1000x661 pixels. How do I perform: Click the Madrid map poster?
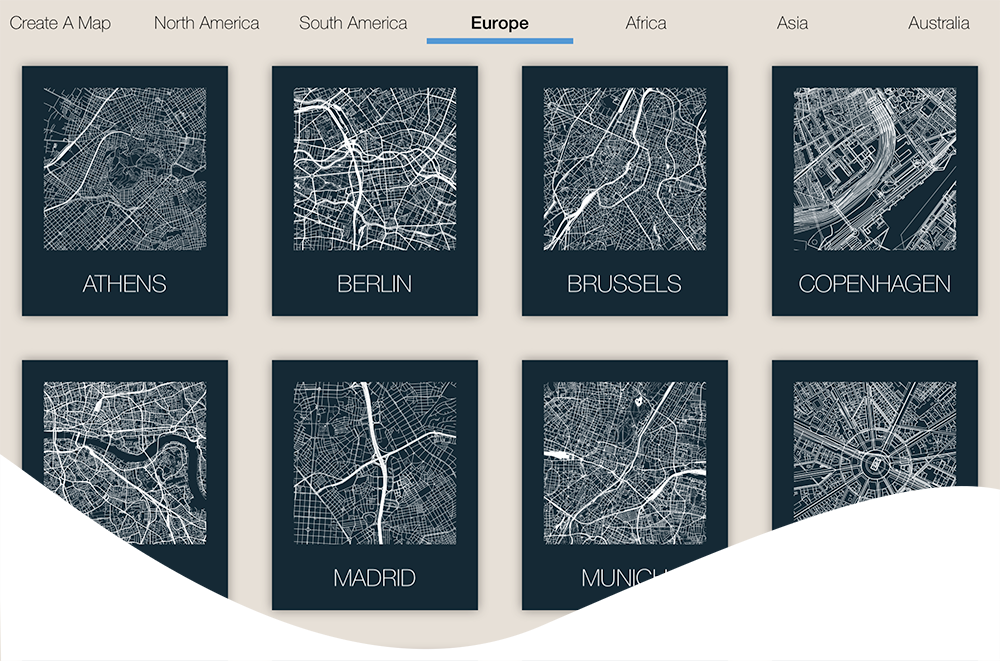coord(375,463)
